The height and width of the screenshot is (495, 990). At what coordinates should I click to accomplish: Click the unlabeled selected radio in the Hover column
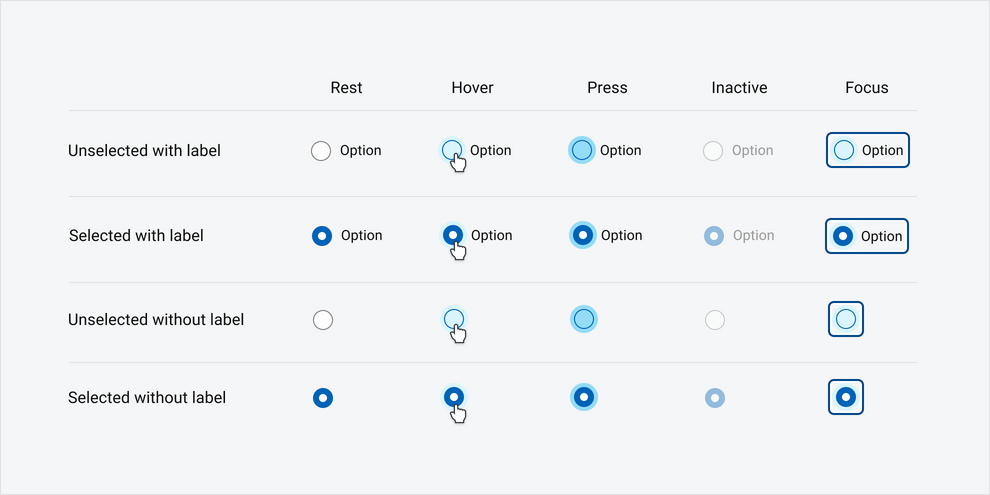(x=454, y=397)
